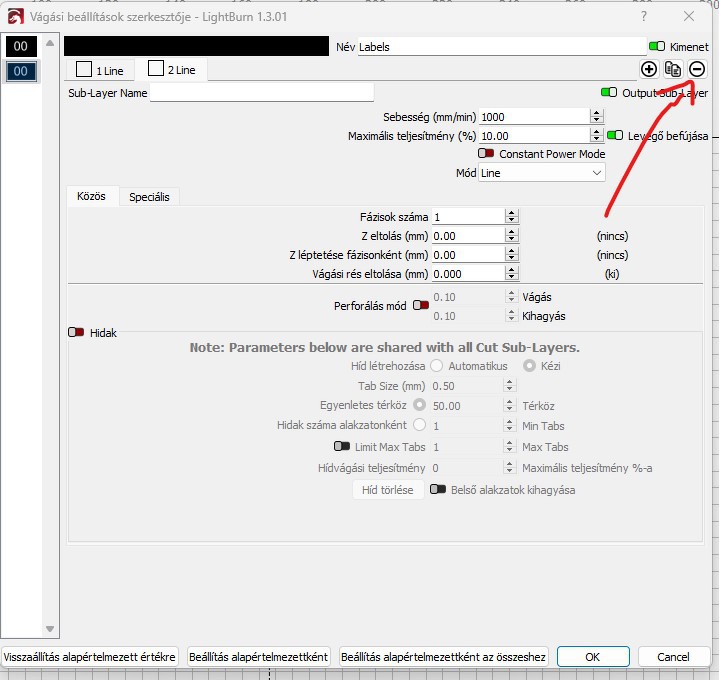Decrease Kihagyás perforation skip down arrow
The image size is (719, 680).
512,320
